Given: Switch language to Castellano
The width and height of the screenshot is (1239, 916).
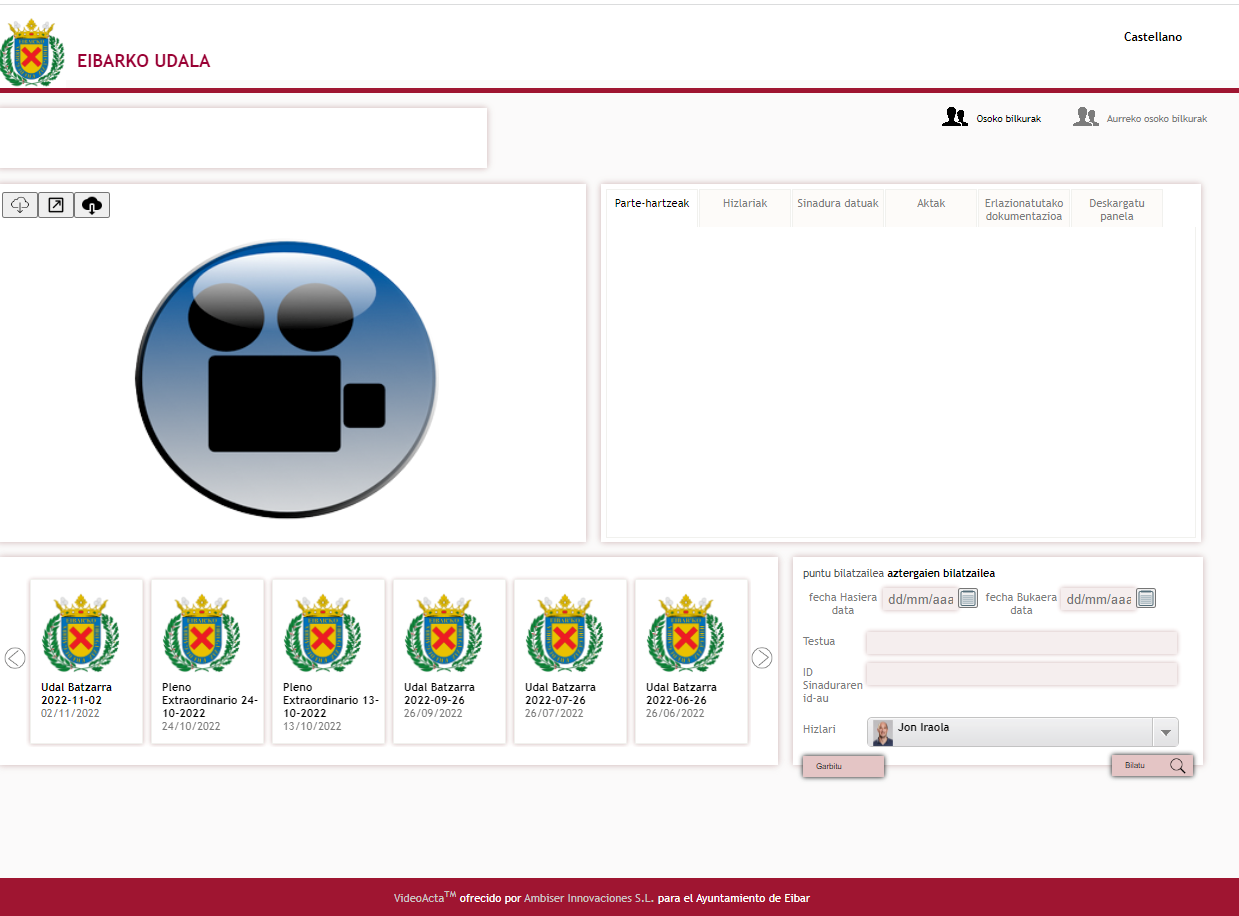Looking at the screenshot, I should 1152,37.
